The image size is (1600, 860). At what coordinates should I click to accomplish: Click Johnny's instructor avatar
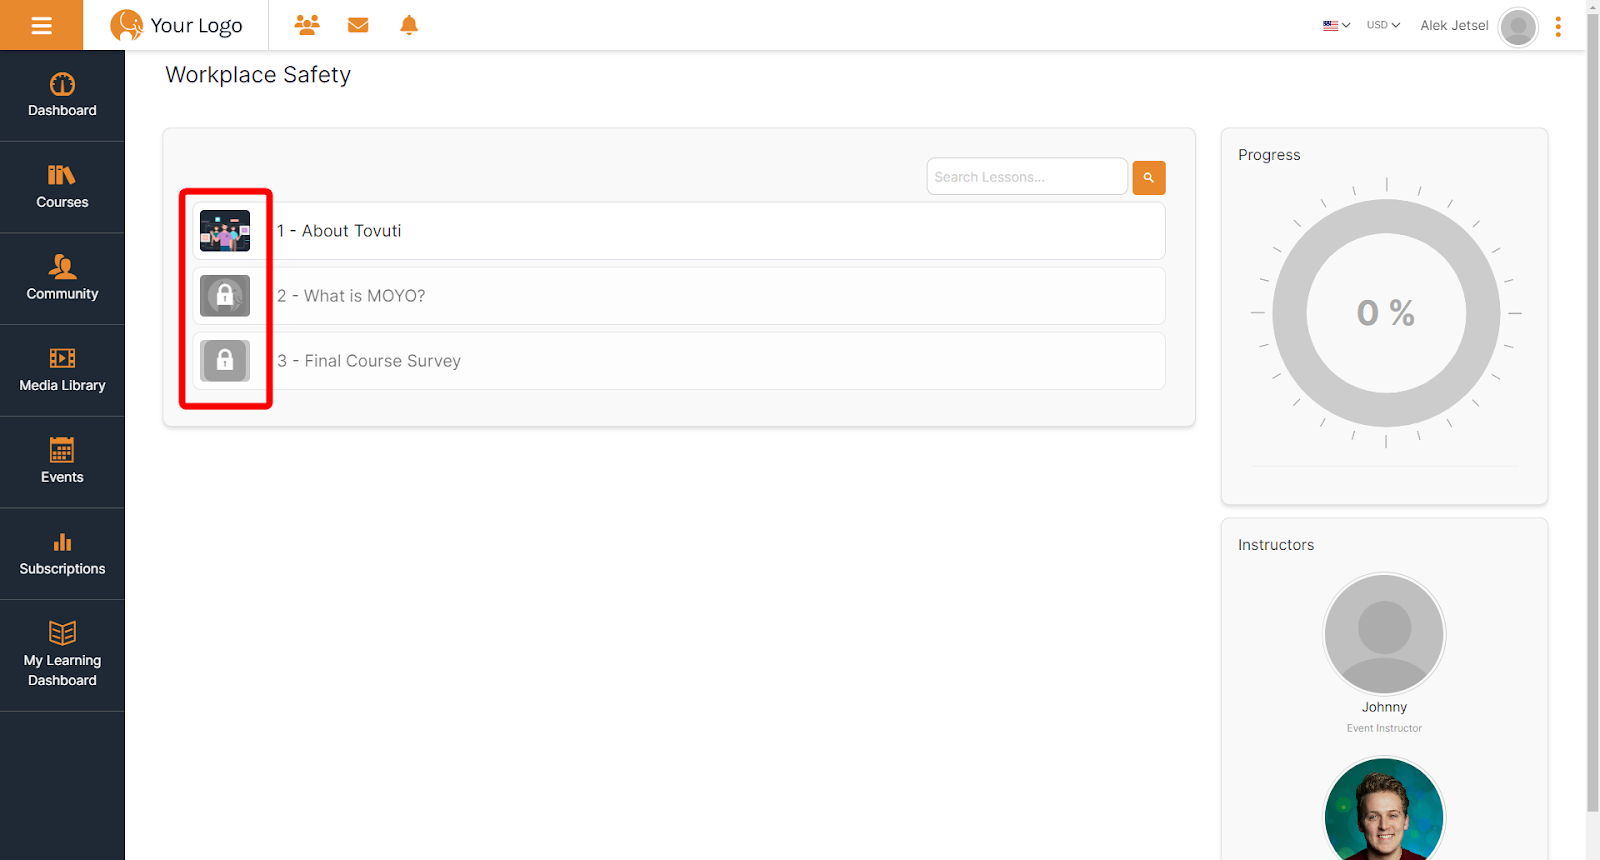coord(1384,634)
